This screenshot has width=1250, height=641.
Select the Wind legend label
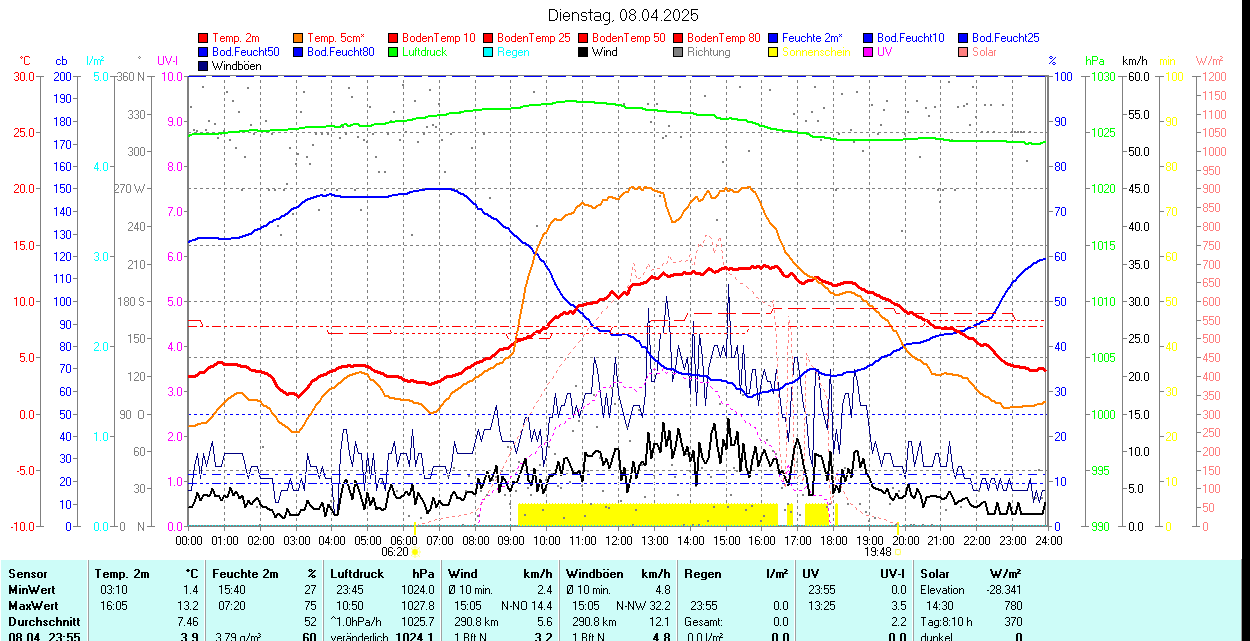[x=605, y=52]
